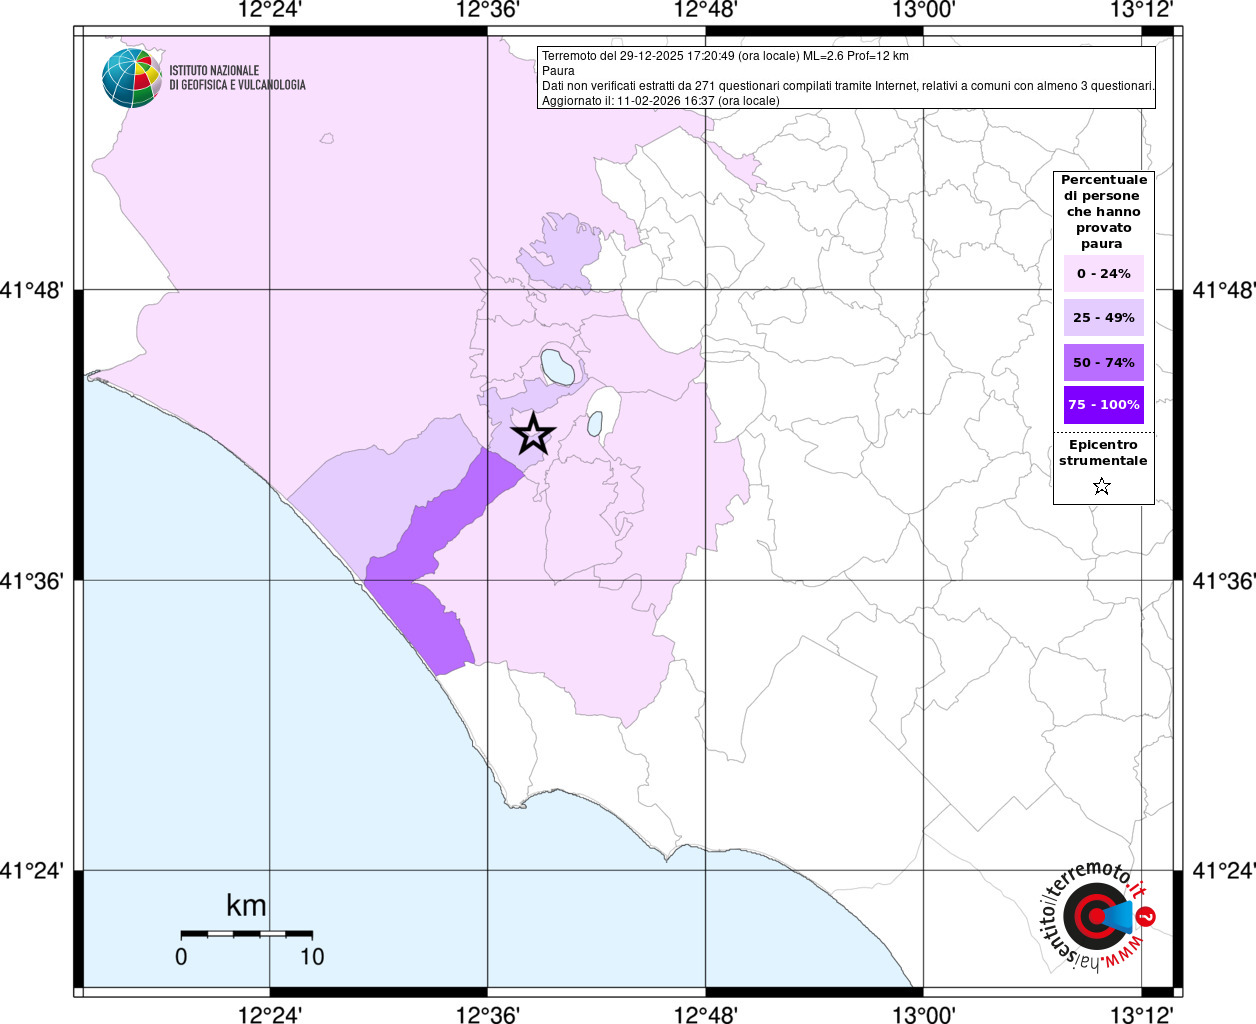Click 'Istituto Nazionale di Geofisica e Vulcanologia' text
1256x1024 pixels.
click(237, 78)
